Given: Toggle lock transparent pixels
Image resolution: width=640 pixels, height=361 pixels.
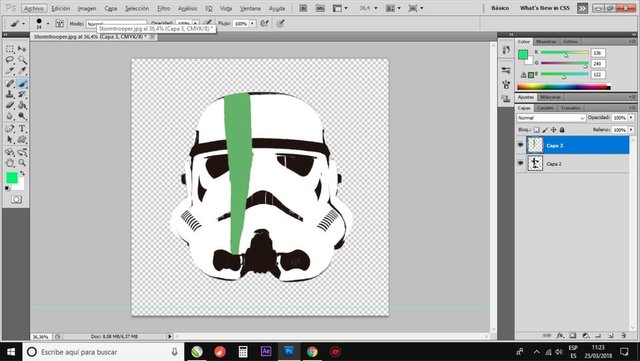Looking at the screenshot, I should click(x=536, y=129).
